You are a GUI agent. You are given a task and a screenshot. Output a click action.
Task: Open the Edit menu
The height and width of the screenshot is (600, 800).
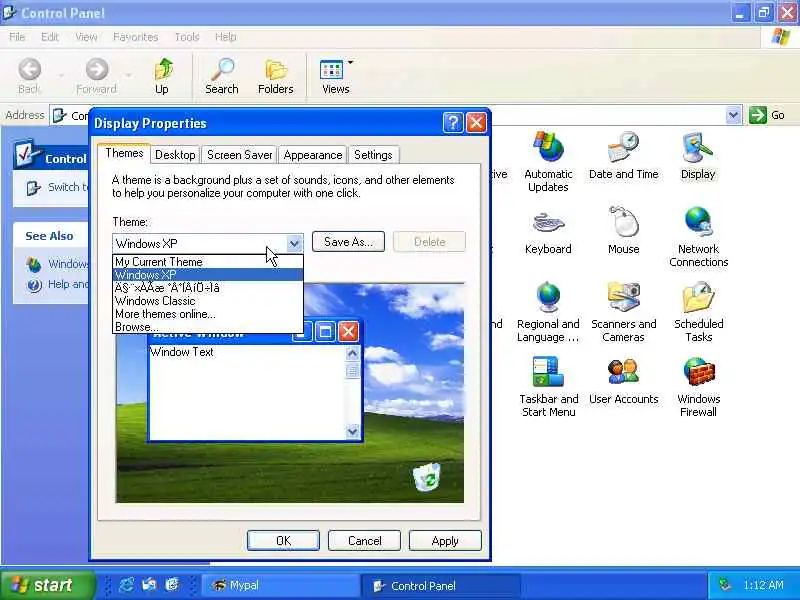49,37
